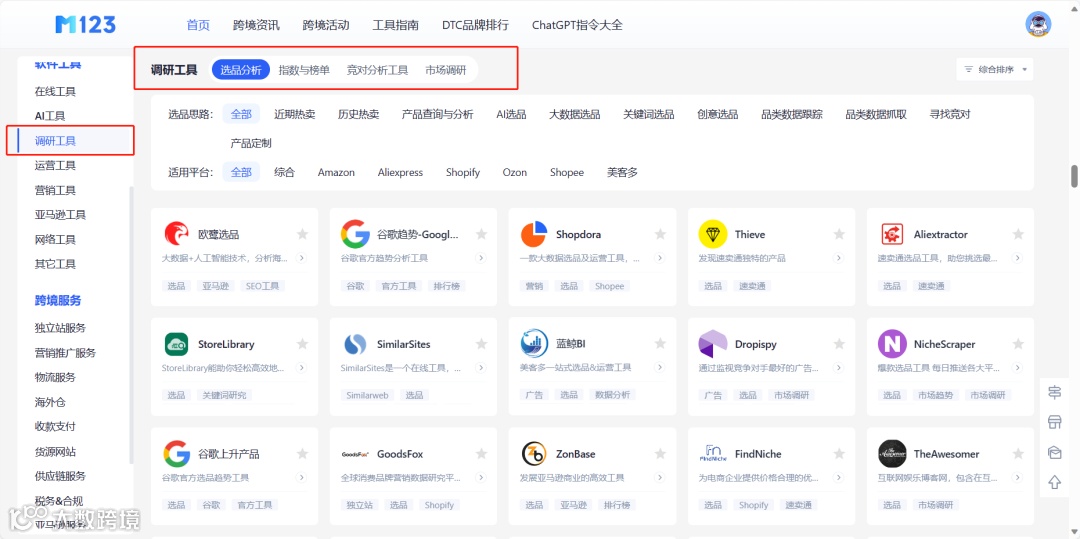Open the 欧鹭选品 logo icon

tap(176, 234)
